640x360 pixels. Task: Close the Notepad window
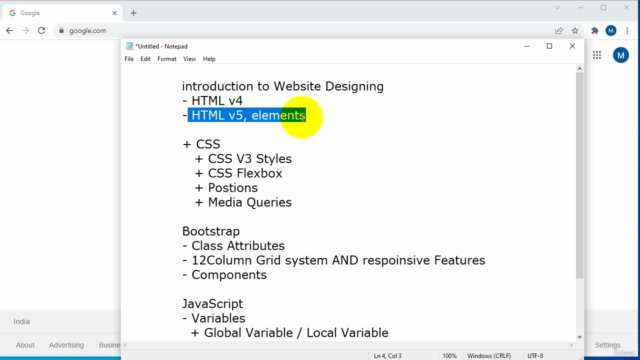[572, 46]
